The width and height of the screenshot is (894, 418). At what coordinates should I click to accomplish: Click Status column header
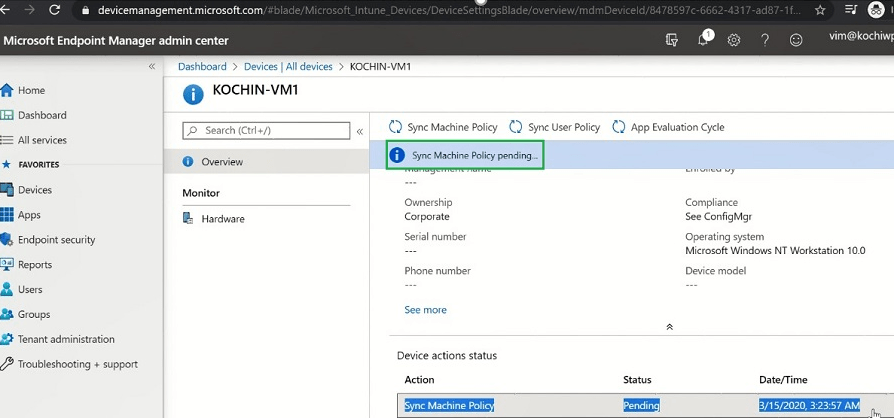pyautogui.click(x=637, y=380)
